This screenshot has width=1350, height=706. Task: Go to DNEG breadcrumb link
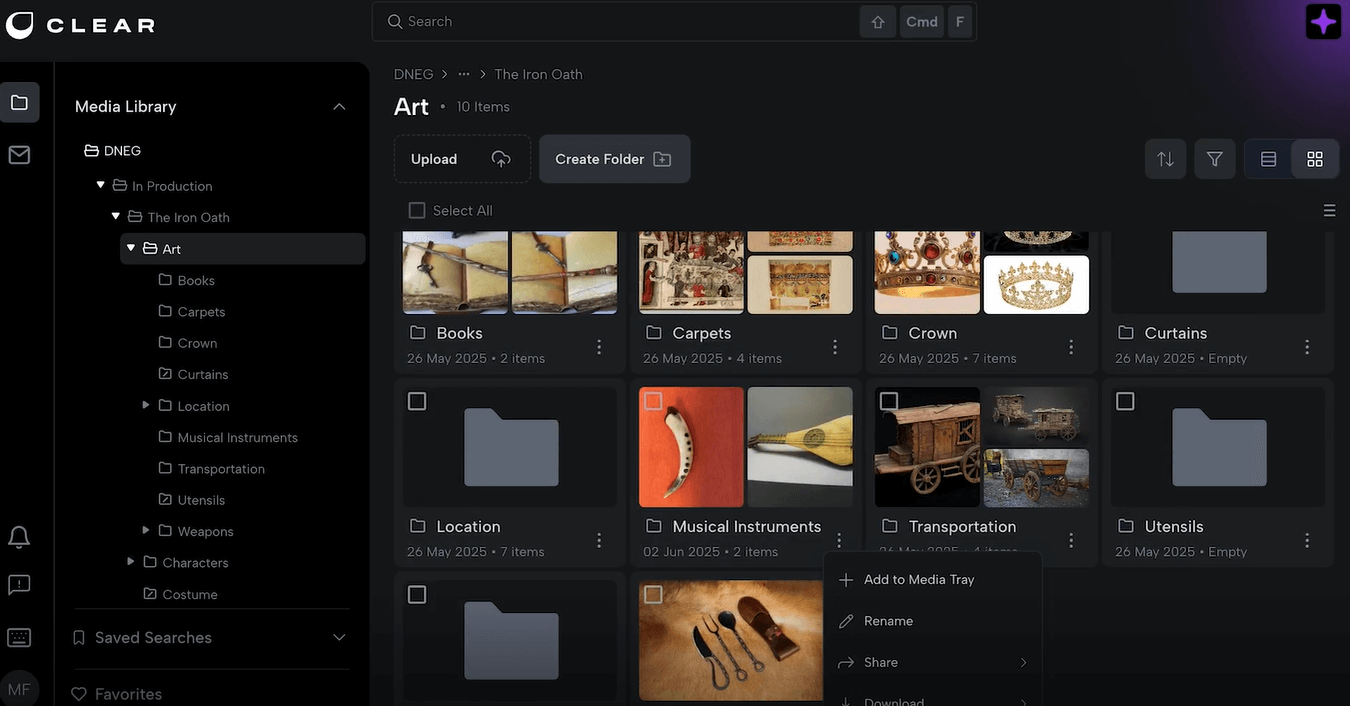point(413,74)
